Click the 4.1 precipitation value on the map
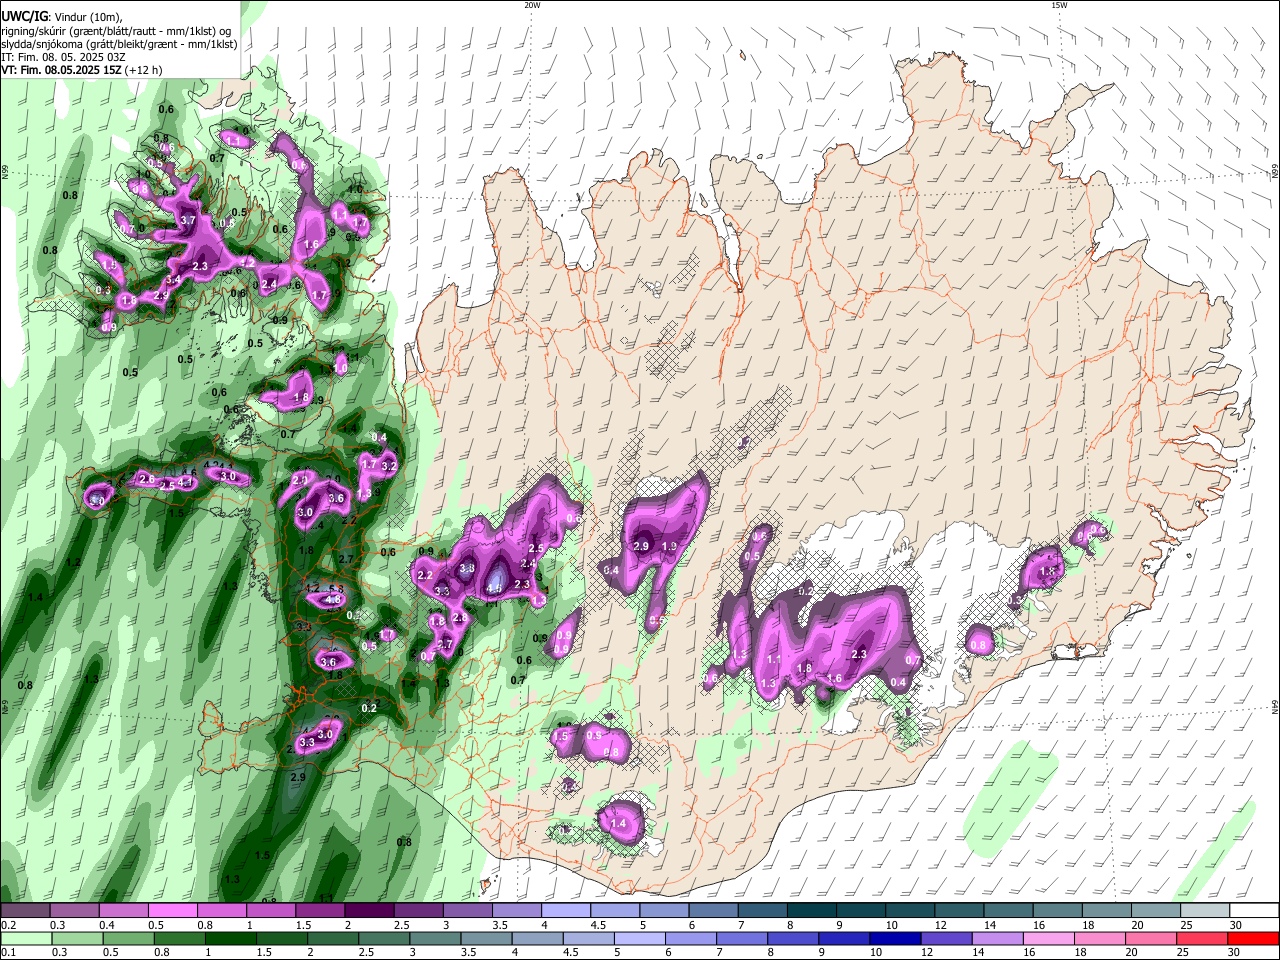Viewport: 1280px width, 960px height. tap(186, 482)
